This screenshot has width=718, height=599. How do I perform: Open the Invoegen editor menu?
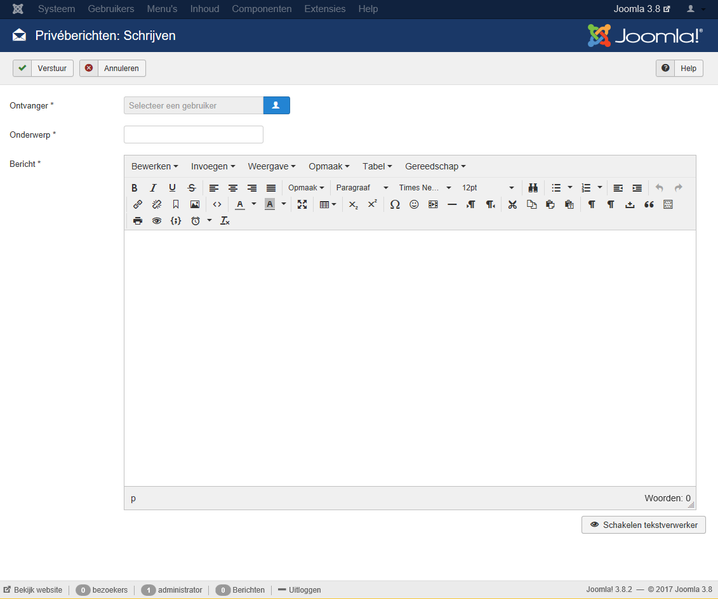[x=213, y=166]
